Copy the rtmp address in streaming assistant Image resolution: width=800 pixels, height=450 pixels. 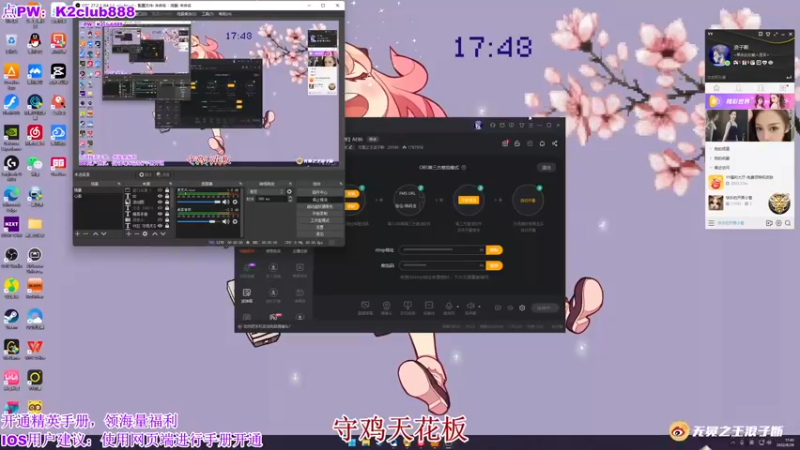(494, 250)
